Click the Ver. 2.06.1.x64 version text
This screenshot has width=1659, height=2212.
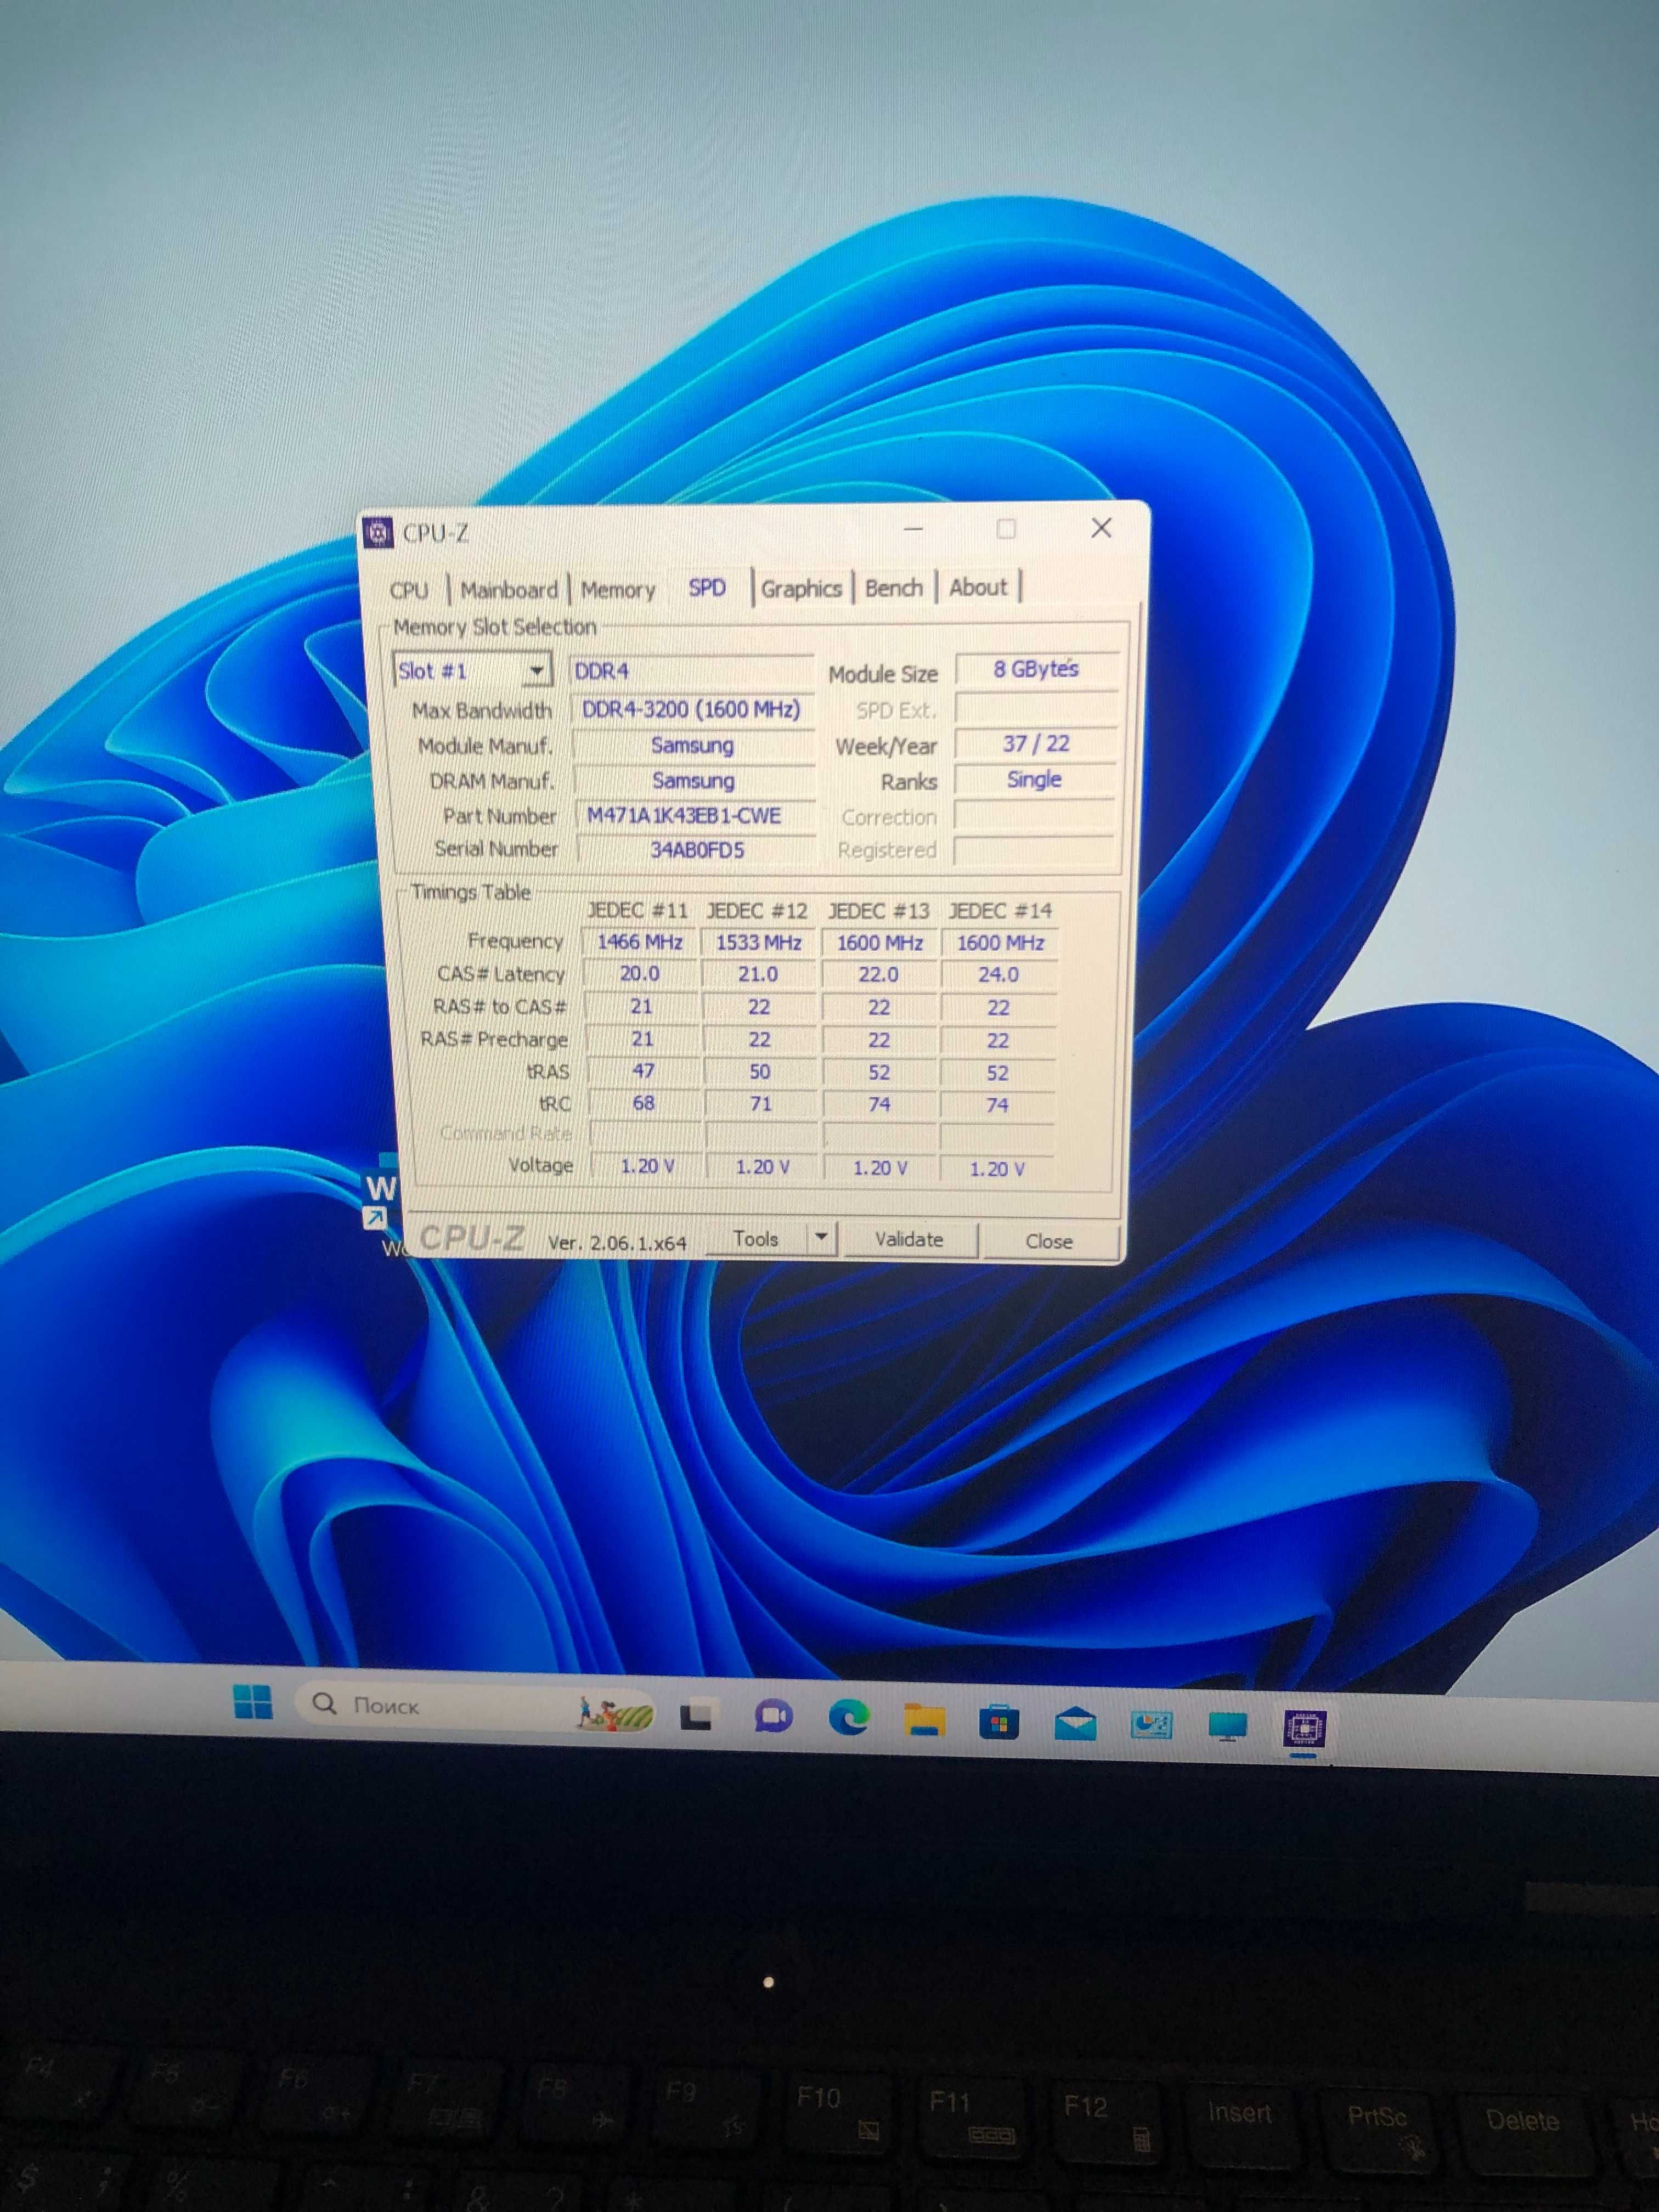(x=617, y=1243)
